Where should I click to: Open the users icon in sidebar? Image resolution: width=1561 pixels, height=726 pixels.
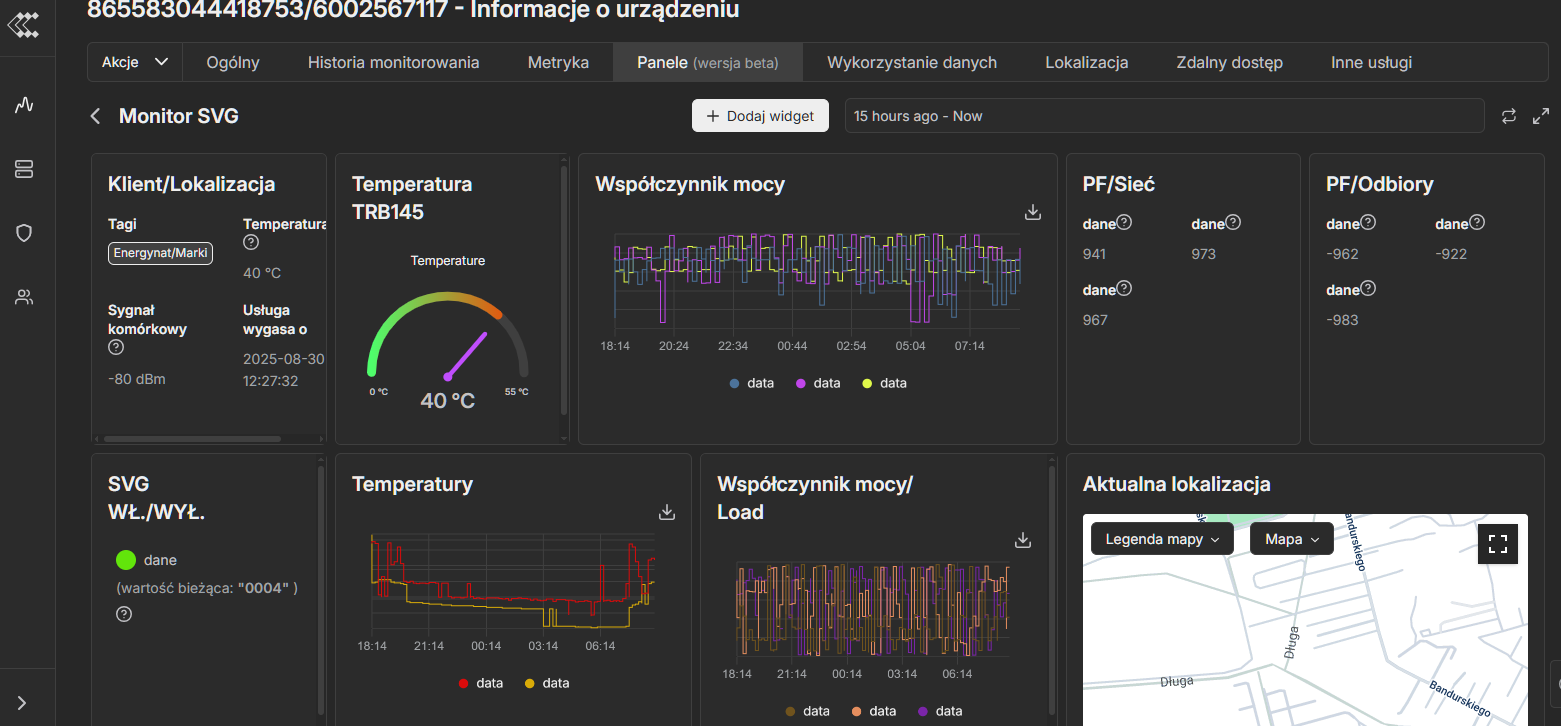(x=25, y=297)
